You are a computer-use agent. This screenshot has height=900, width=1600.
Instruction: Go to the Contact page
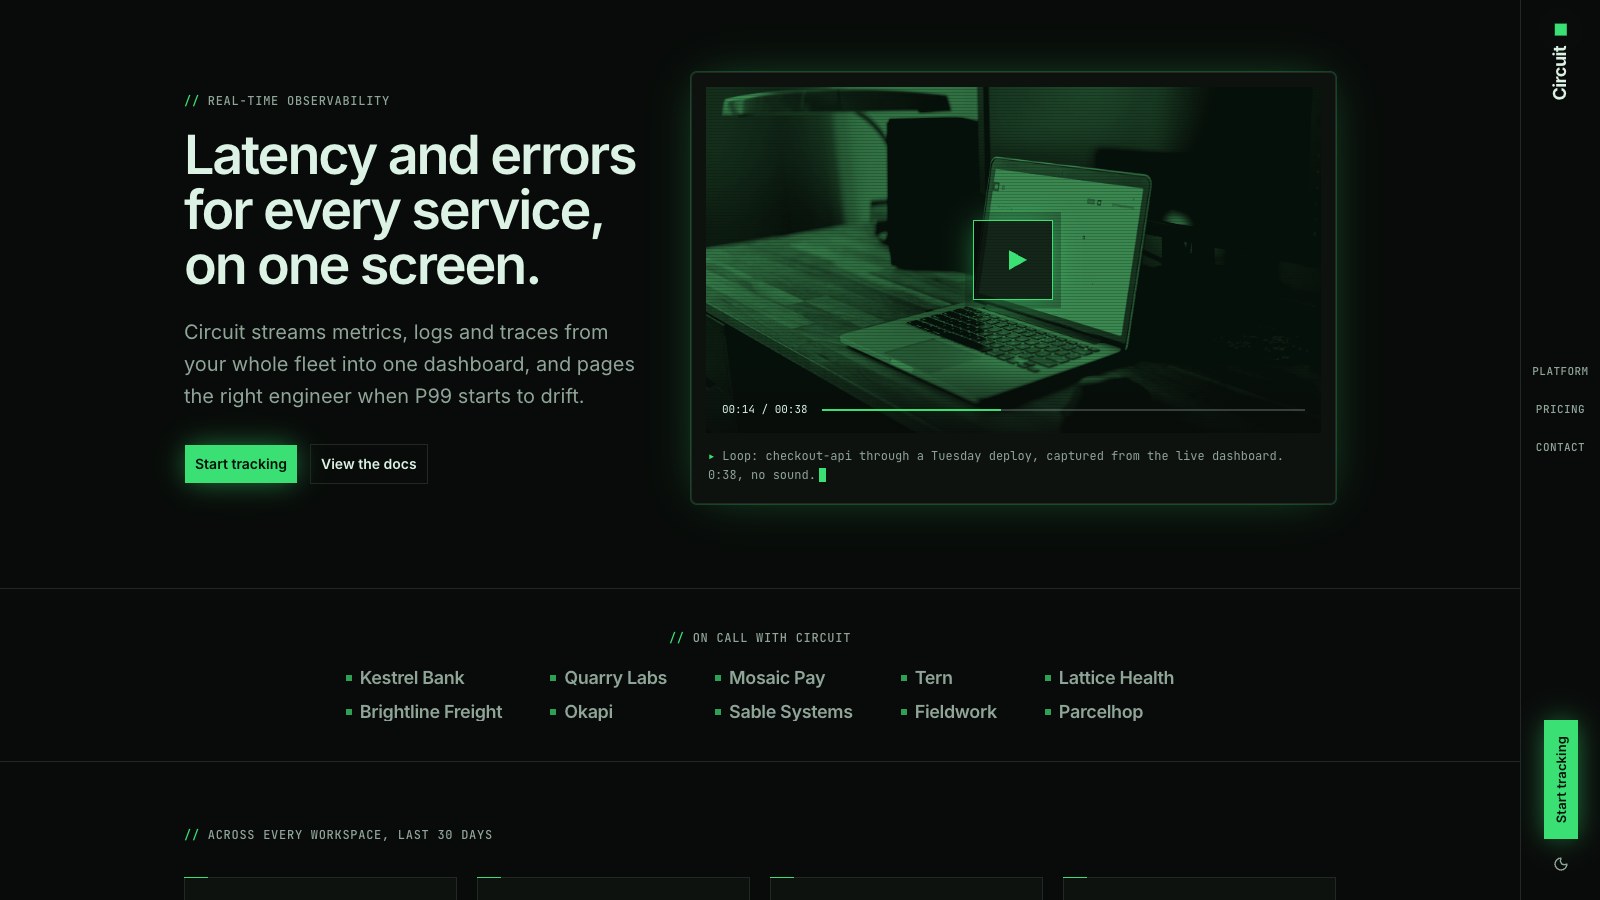click(x=1560, y=447)
